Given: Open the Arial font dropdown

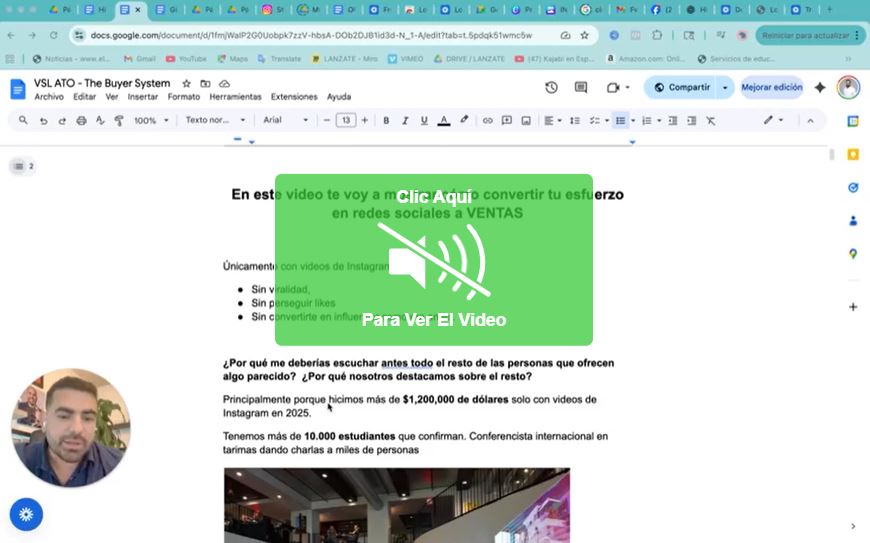Looking at the screenshot, I should click(x=286, y=120).
